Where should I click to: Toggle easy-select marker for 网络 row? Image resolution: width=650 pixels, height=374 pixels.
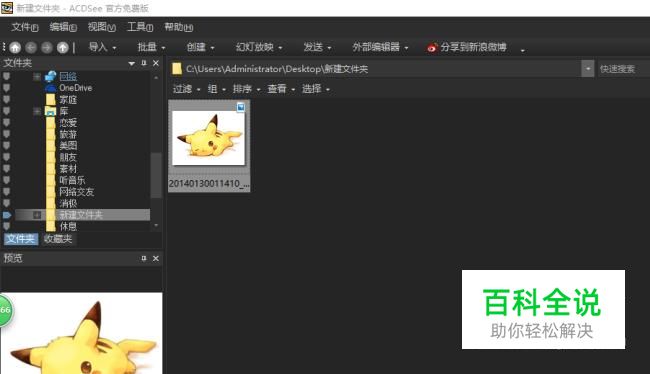(x=6, y=76)
